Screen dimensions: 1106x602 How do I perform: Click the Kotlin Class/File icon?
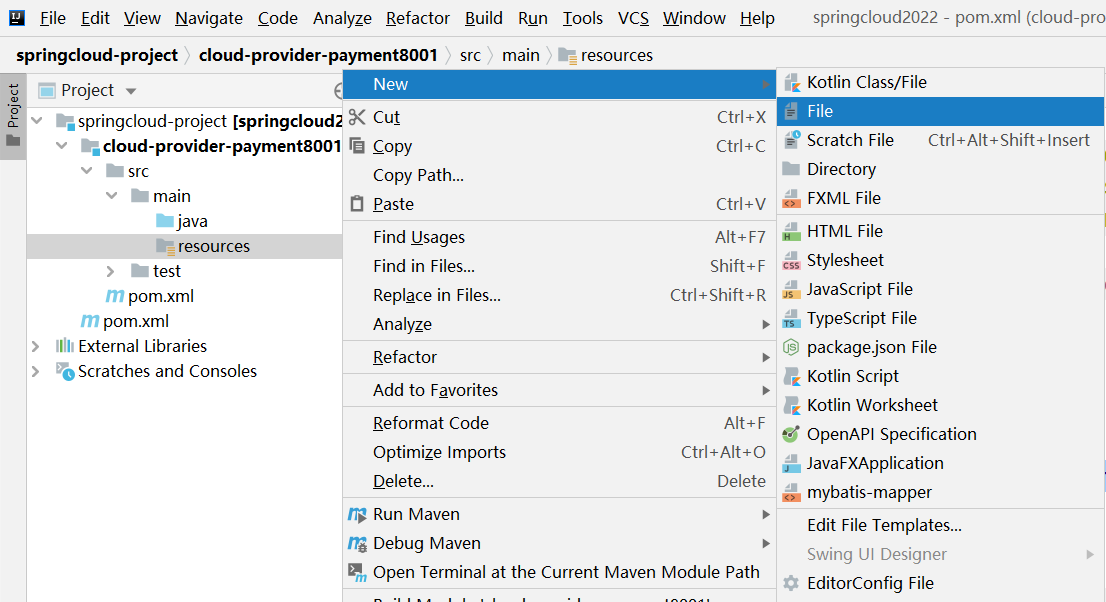pos(792,83)
